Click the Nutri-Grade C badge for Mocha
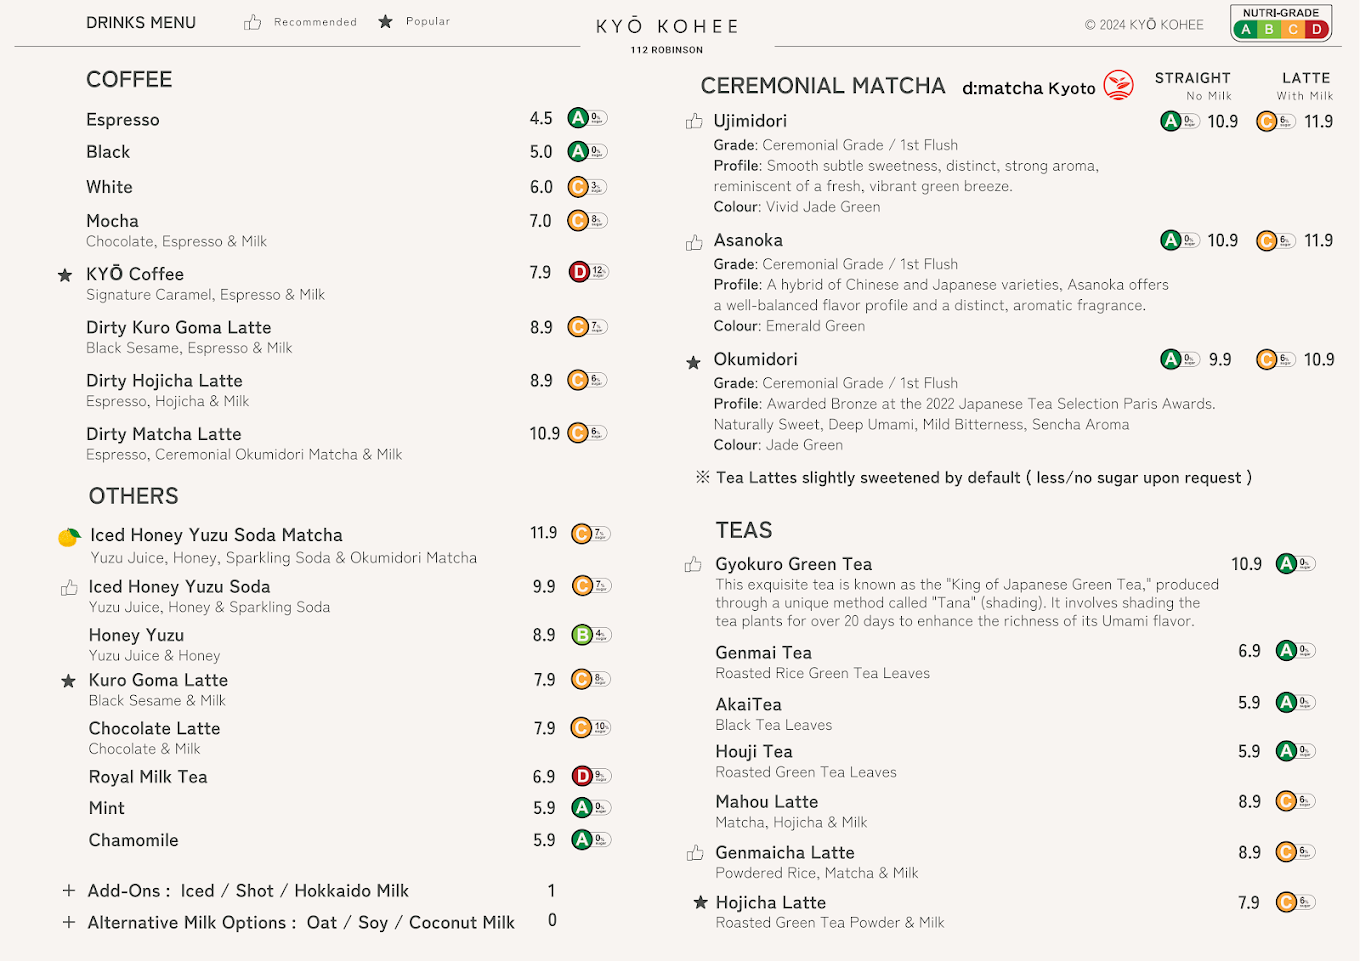This screenshot has height=961, width=1360. 587,220
